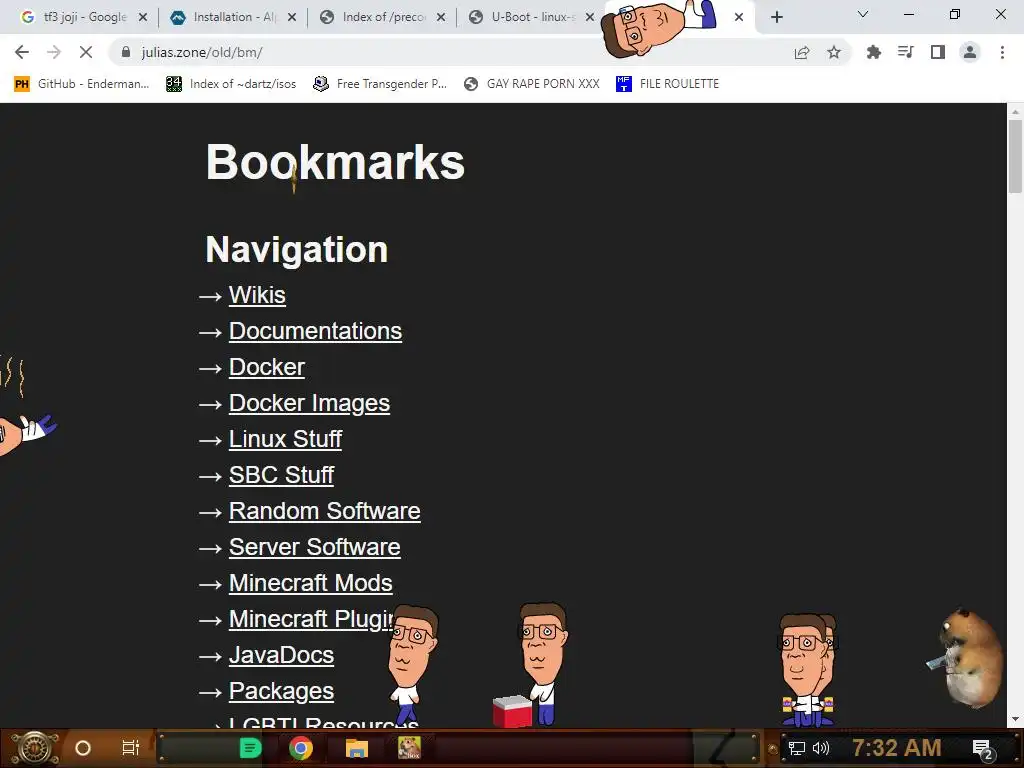Open the JavaDocs link
The width and height of the screenshot is (1024, 768).
pos(281,655)
